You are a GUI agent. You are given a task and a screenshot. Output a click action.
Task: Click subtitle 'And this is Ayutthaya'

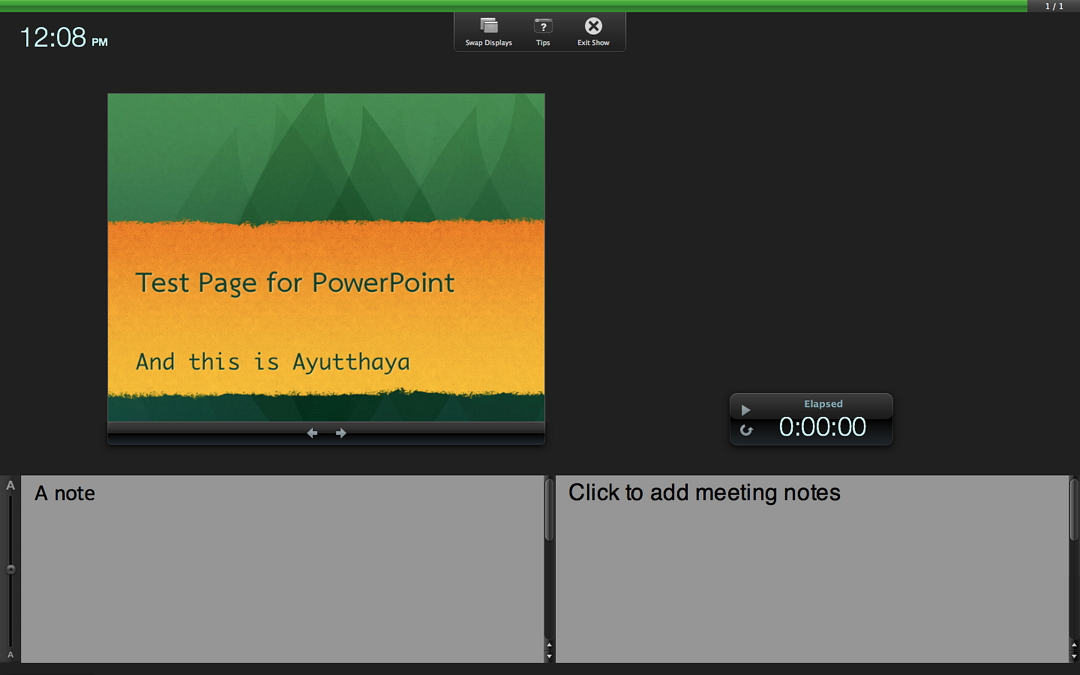coord(273,362)
